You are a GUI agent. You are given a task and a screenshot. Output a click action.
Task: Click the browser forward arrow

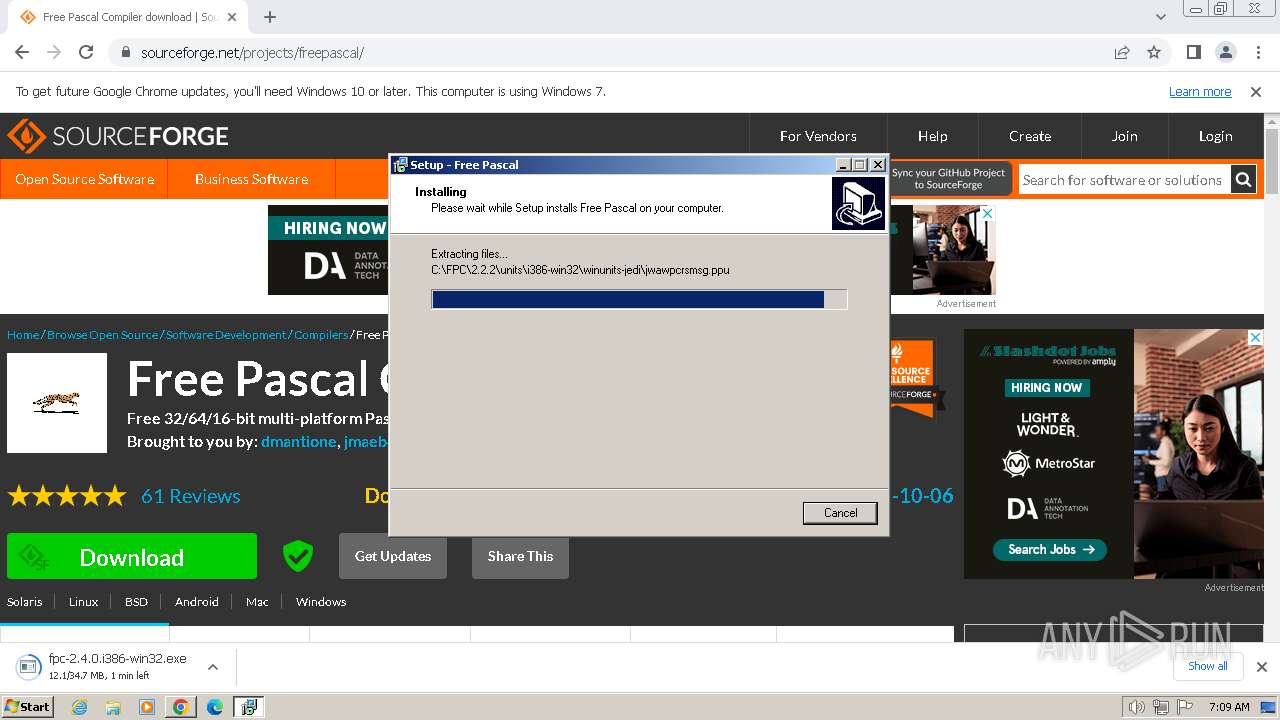coord(54,52)
